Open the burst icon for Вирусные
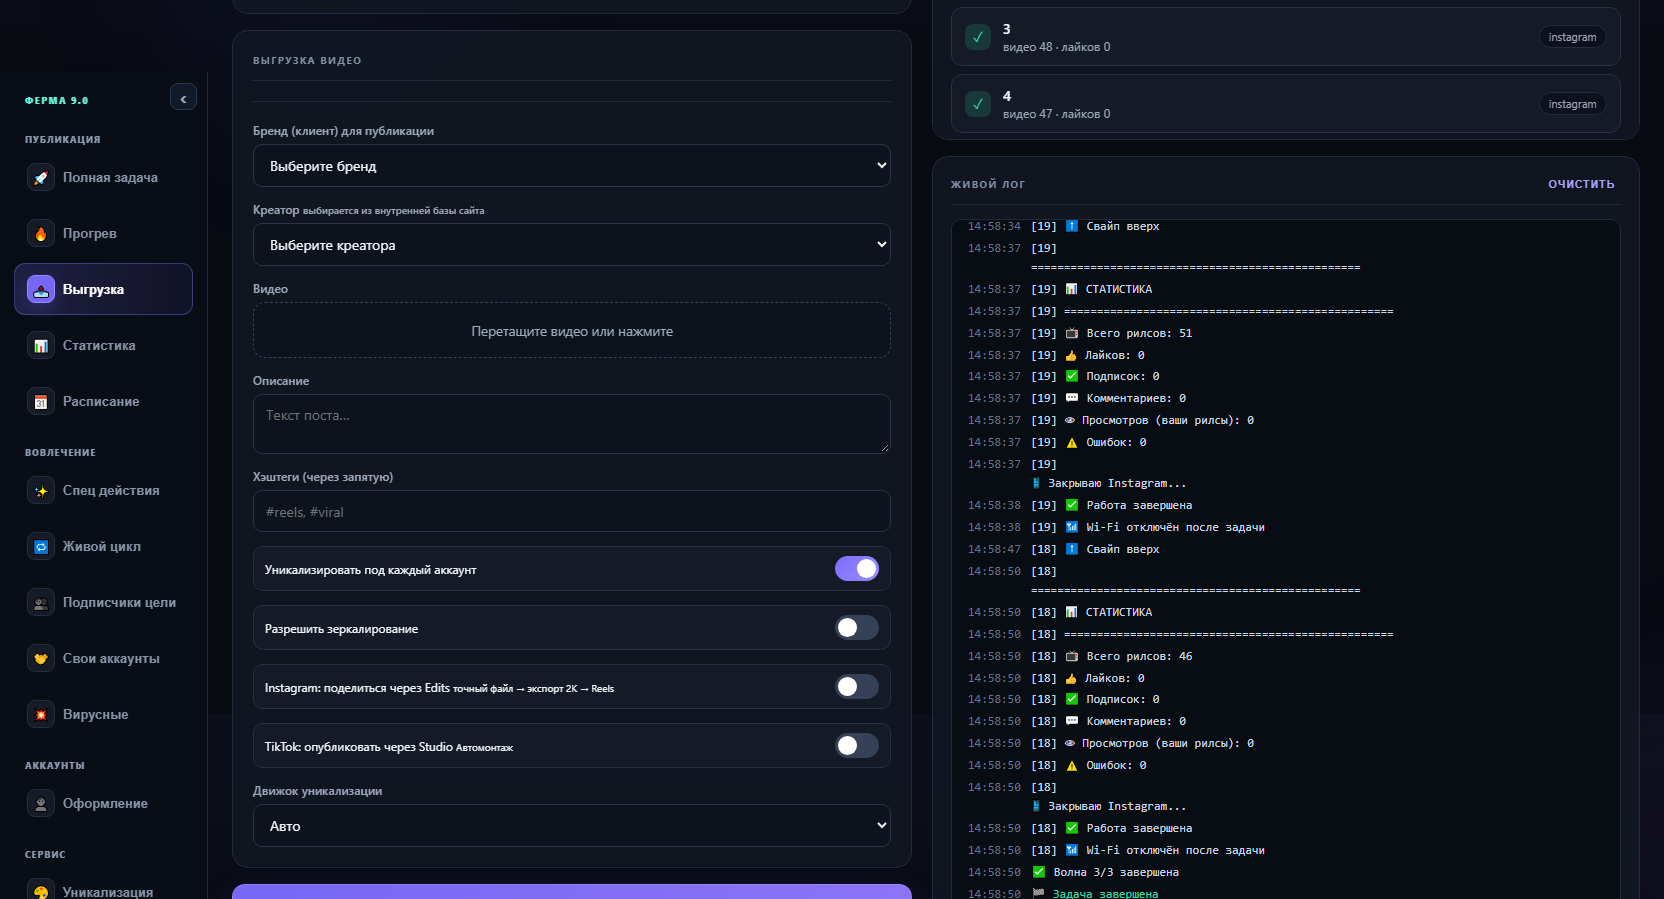Screen dimensions: 1664x899 (x=41, y=715)
